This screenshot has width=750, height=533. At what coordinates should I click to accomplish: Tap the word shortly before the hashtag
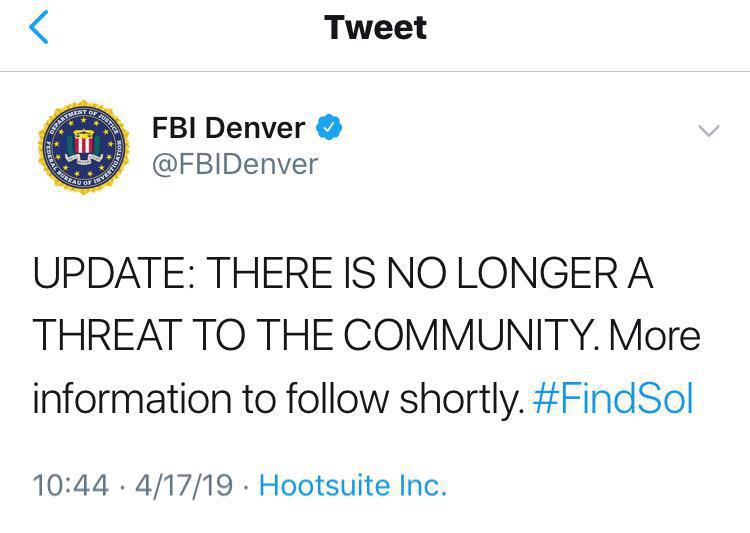tap(462, 400)
